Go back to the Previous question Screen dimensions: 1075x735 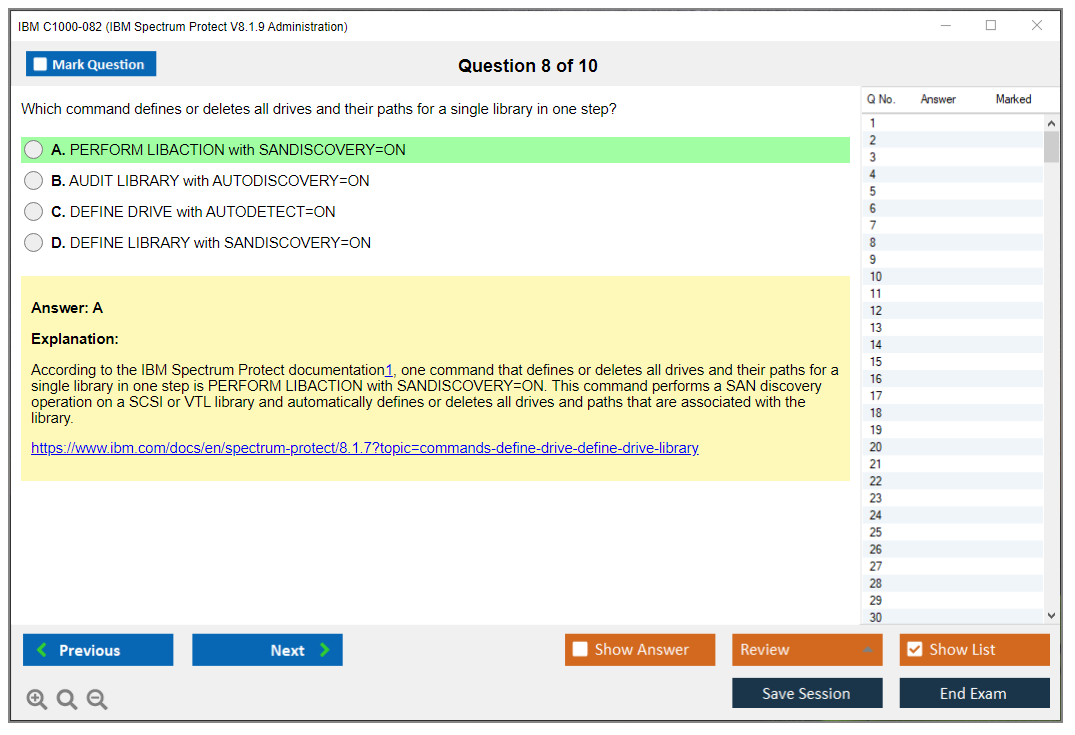pos(98,650)
